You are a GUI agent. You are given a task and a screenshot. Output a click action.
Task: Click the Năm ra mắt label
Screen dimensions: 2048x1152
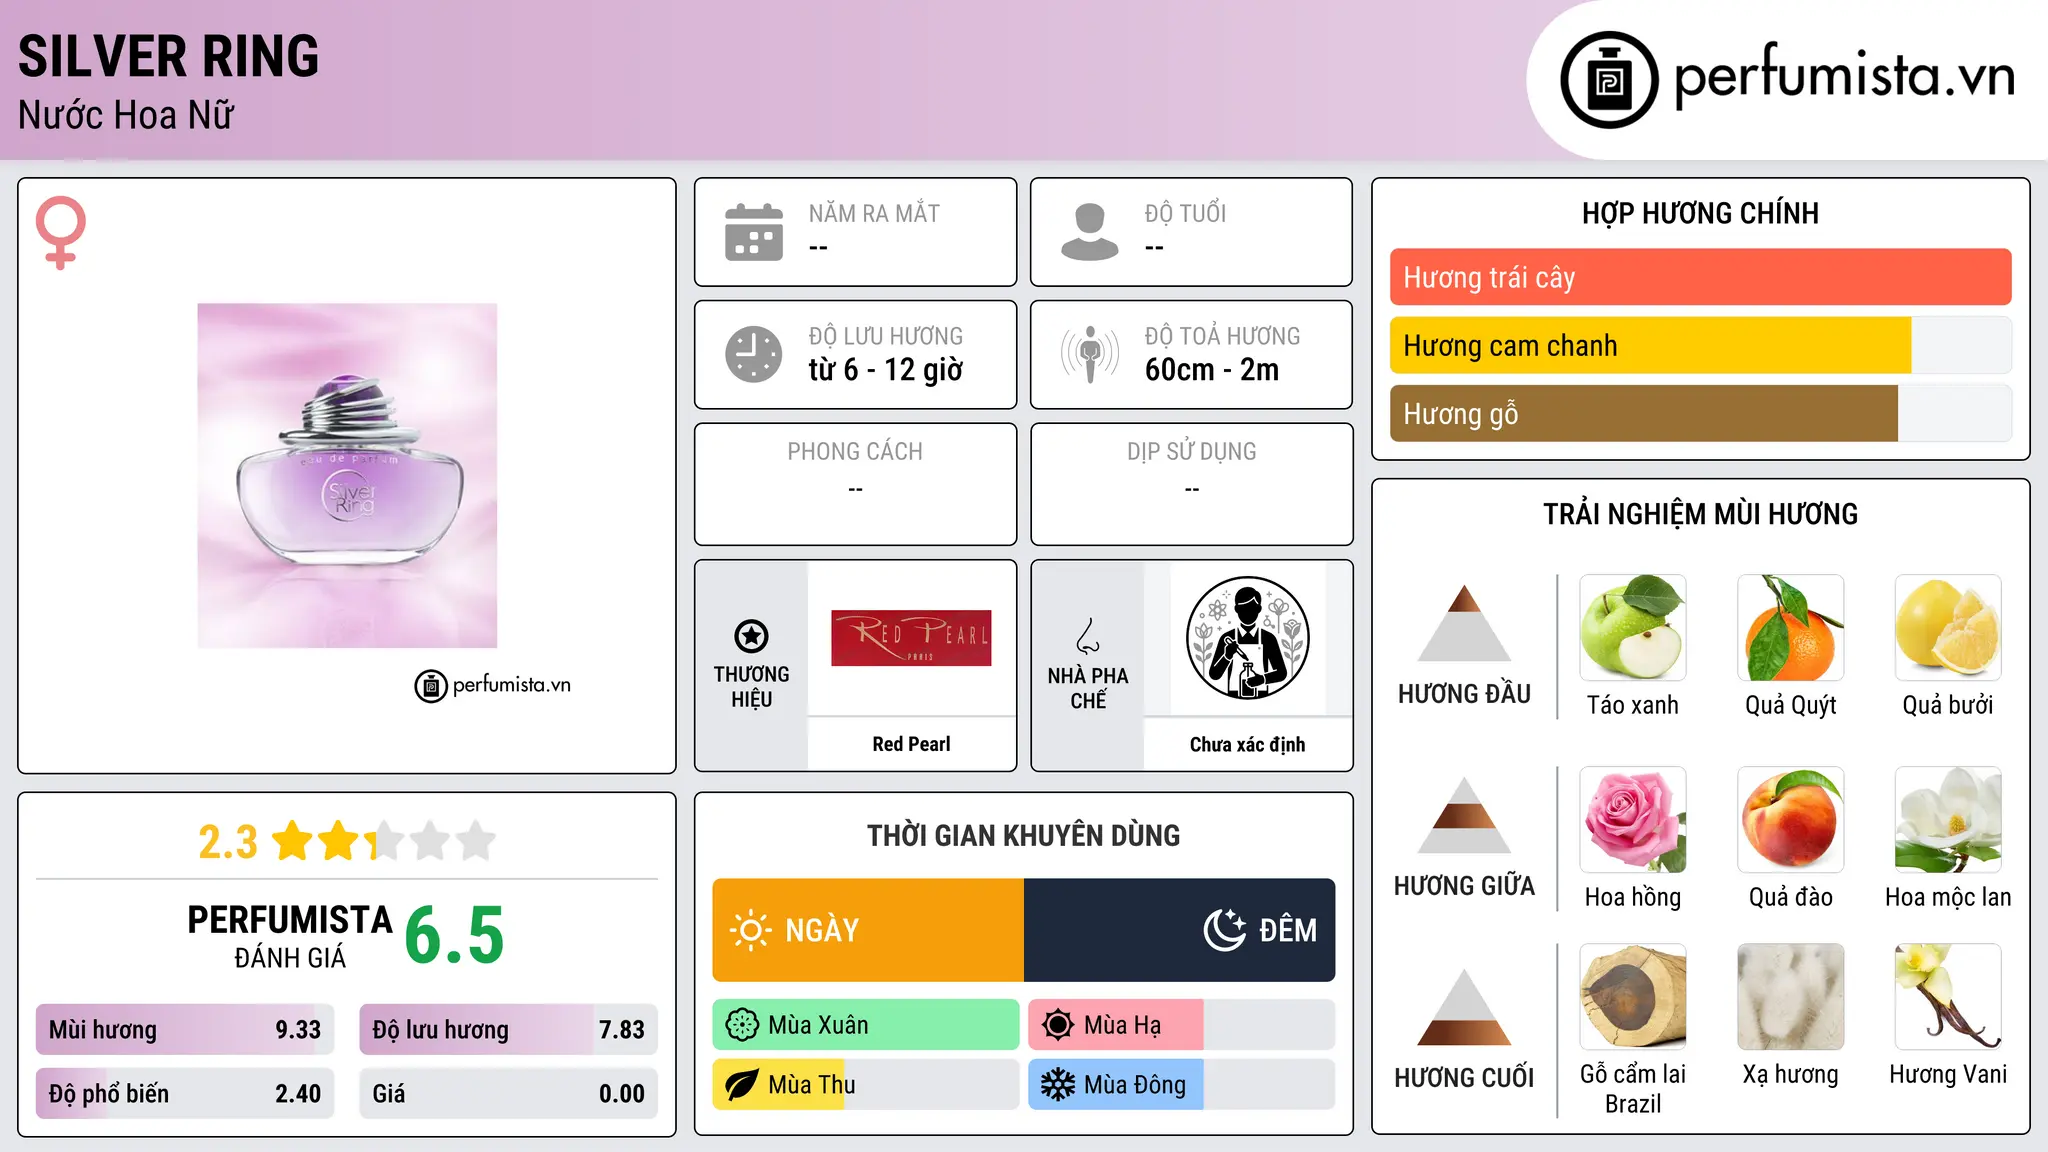tap(874, 213)
